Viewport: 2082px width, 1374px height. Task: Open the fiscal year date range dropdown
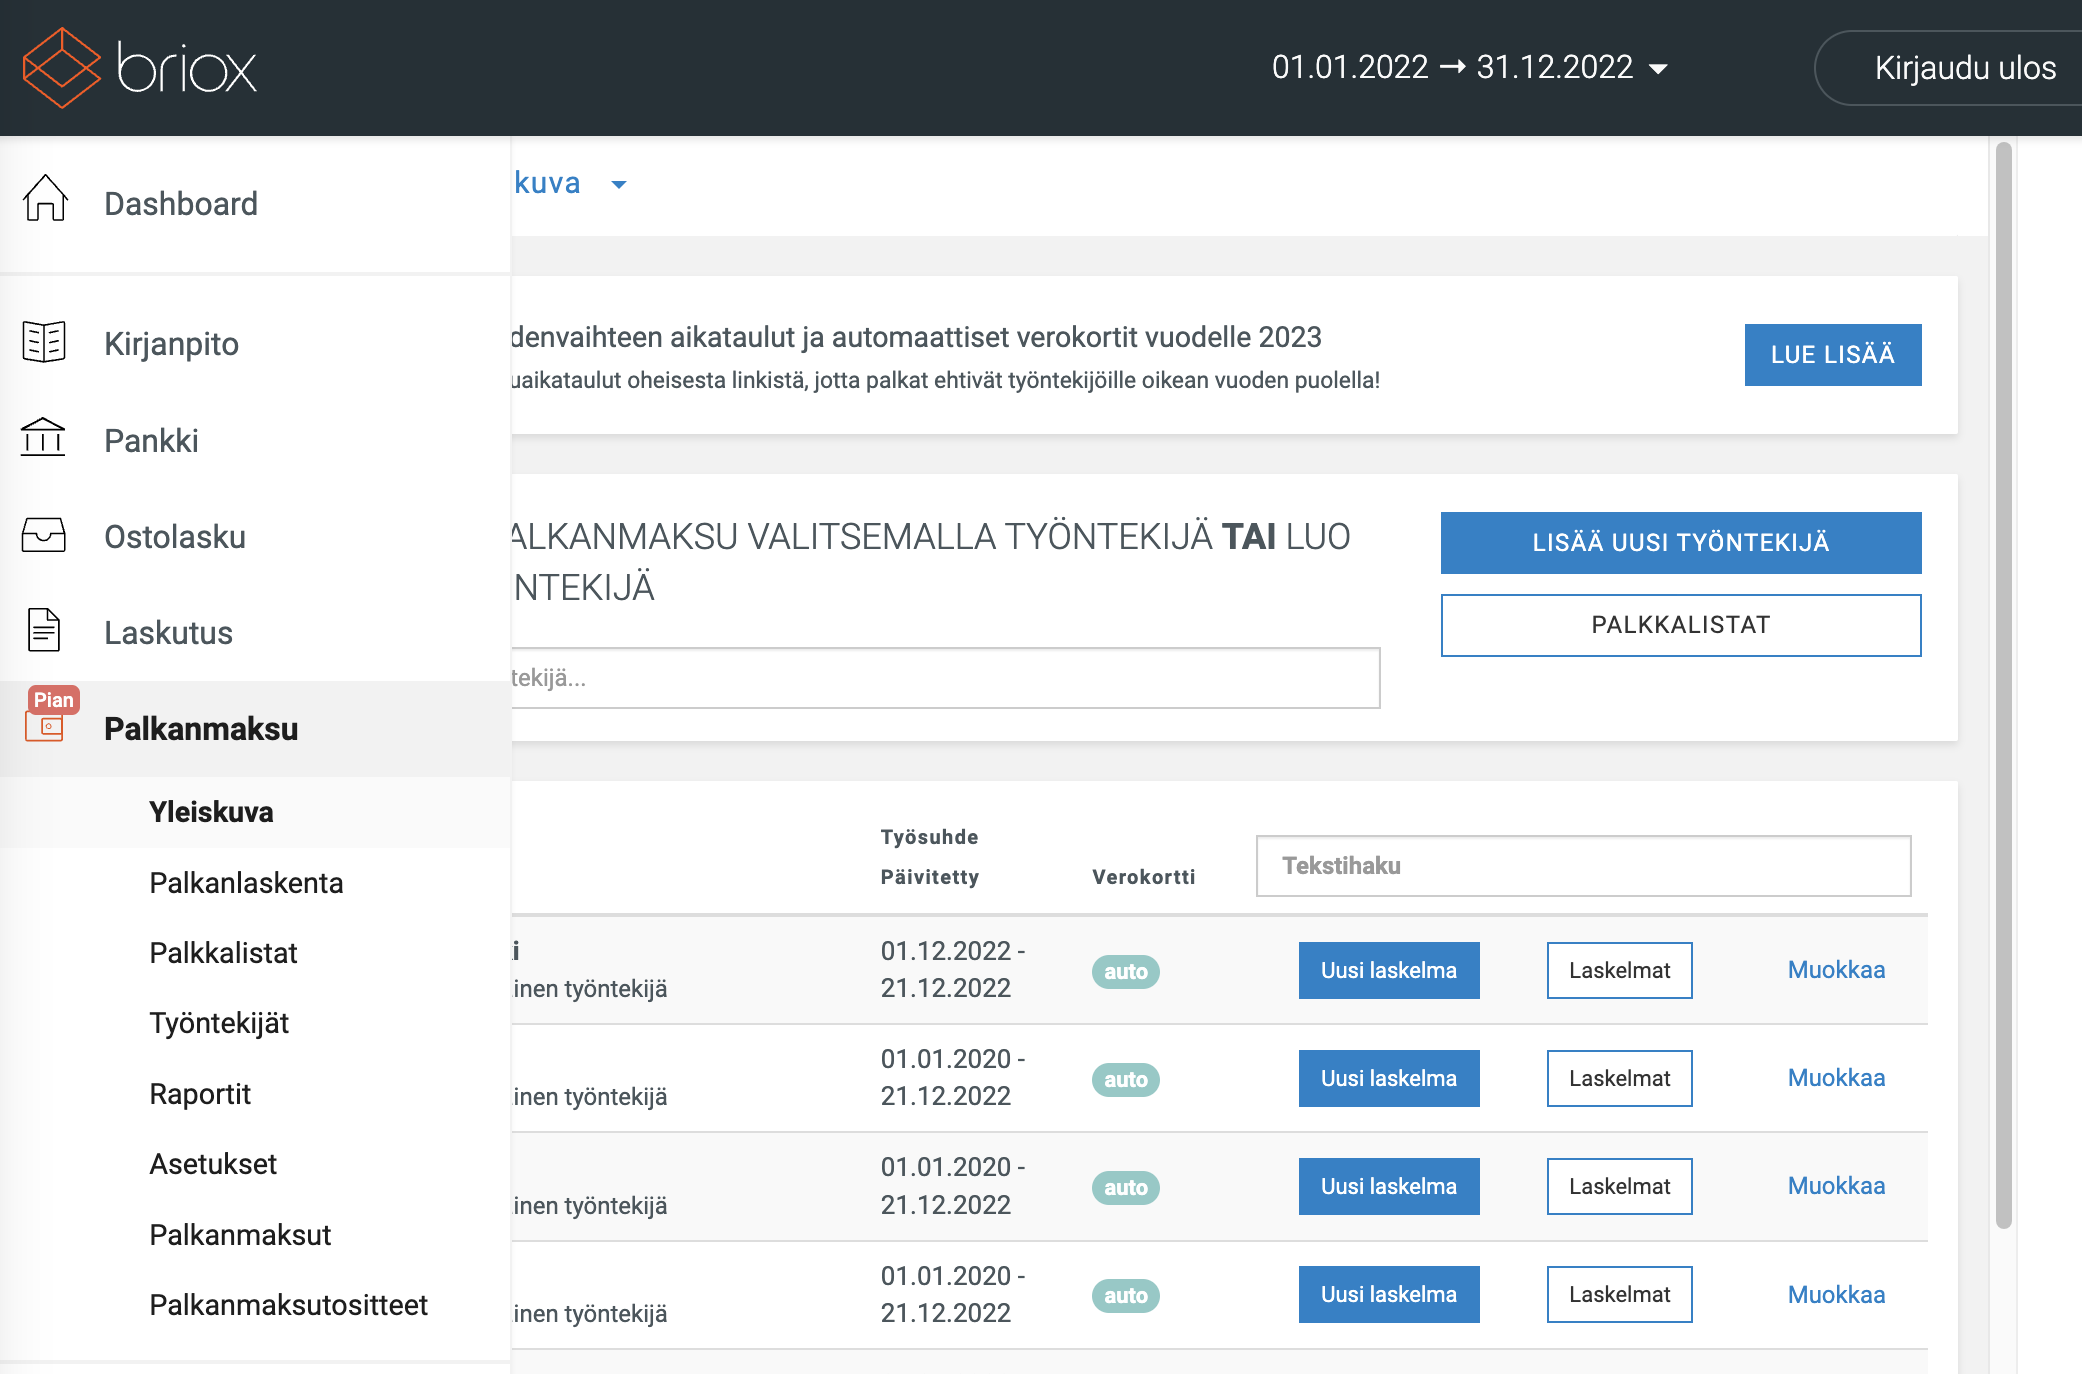point(1469,67)
